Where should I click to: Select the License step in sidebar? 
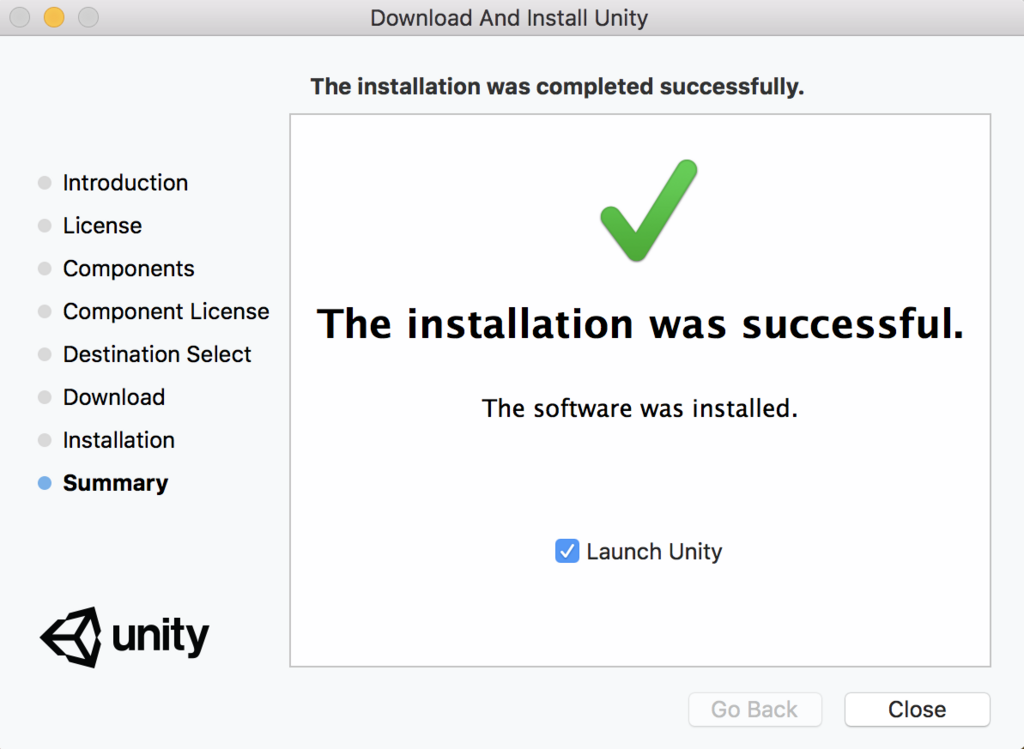point(102,226)
